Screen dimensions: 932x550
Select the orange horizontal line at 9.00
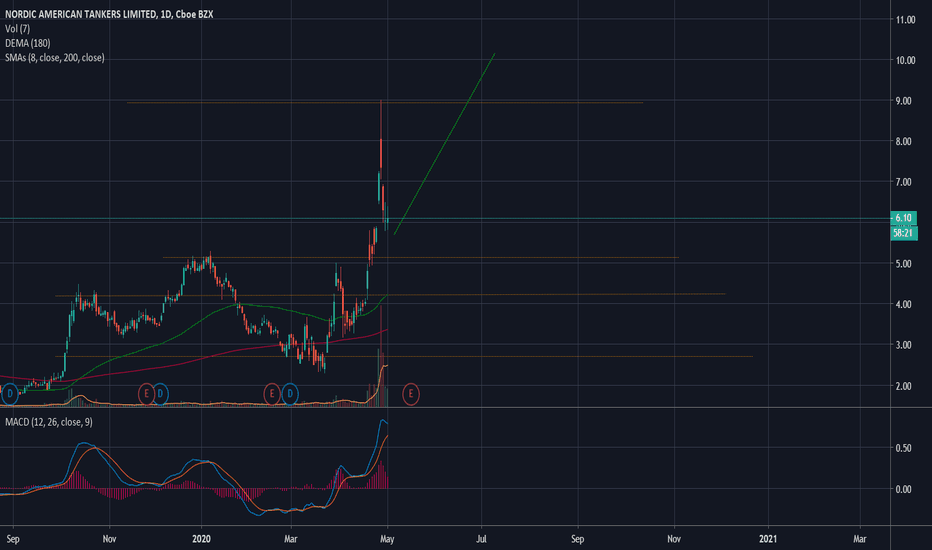pos(385,103)
